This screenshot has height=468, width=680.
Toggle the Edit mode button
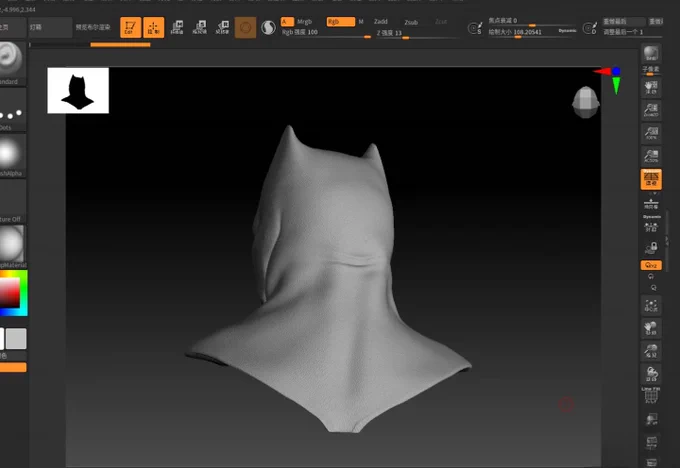pyautogui.click(x=131, y=28)
